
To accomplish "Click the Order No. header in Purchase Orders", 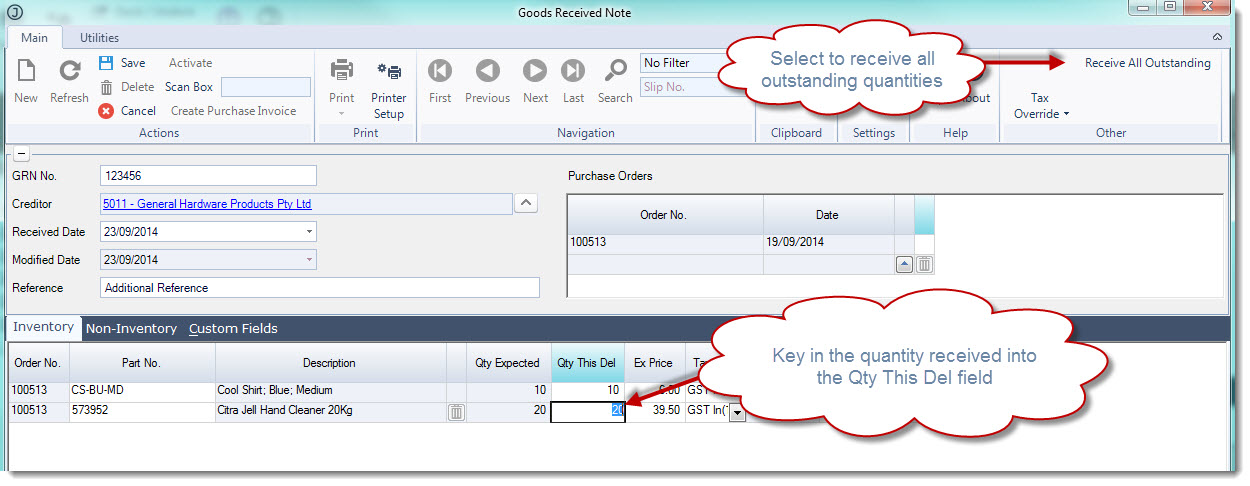I will coord(665,215).
